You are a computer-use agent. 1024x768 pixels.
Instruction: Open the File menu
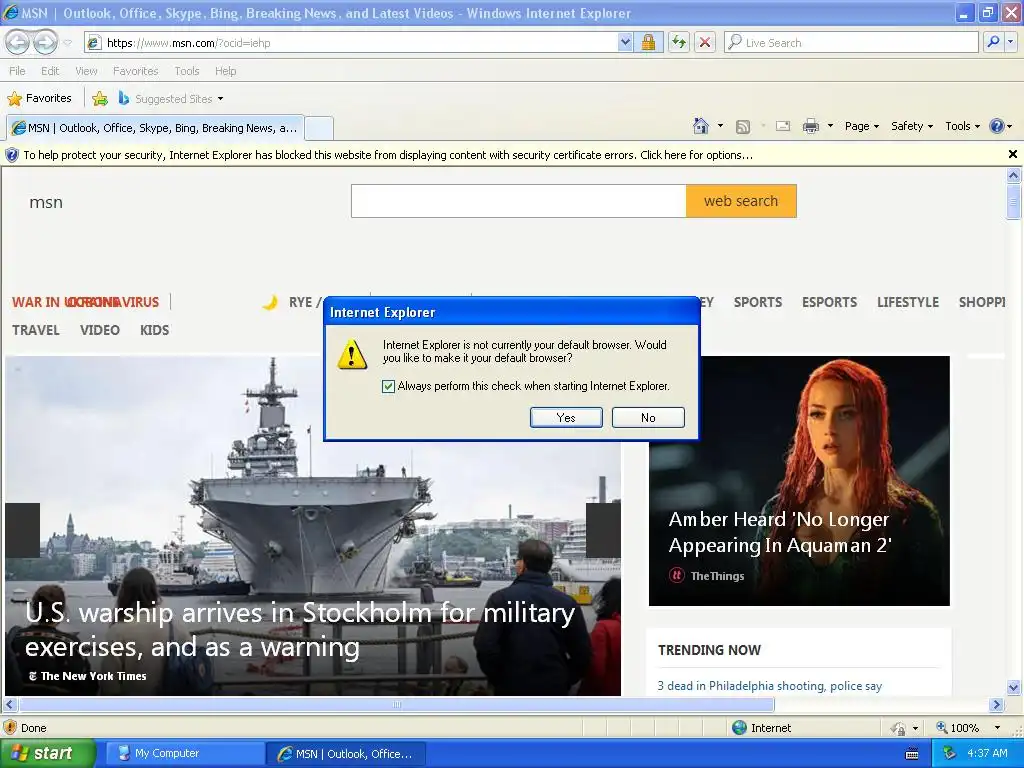pyautogui.click(x=18, y=71)
